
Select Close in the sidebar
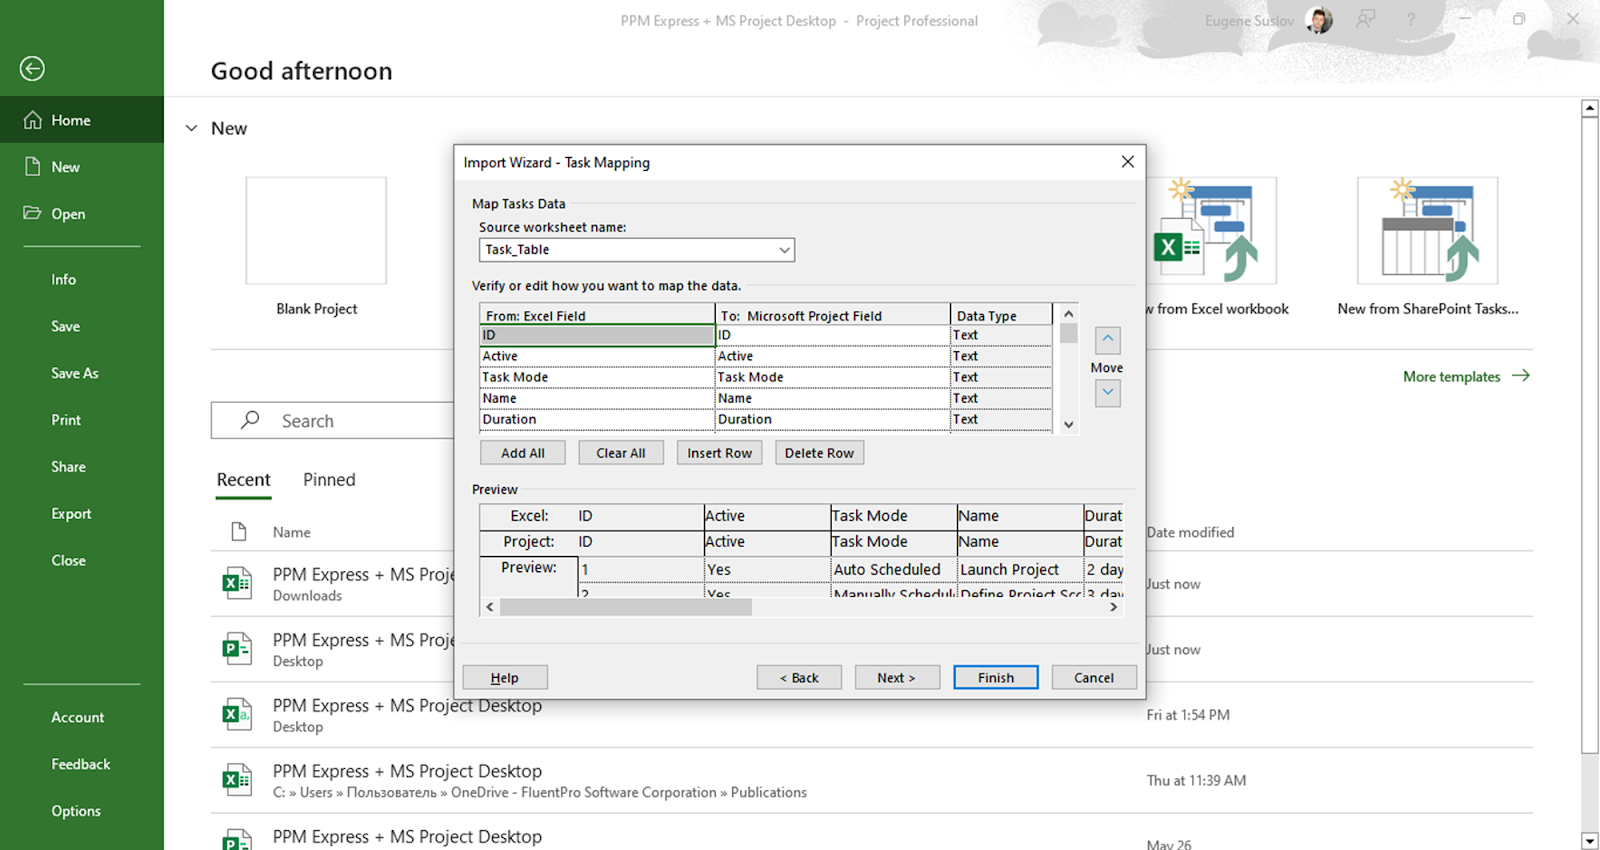pyautogui.click(x=68, y=561)
